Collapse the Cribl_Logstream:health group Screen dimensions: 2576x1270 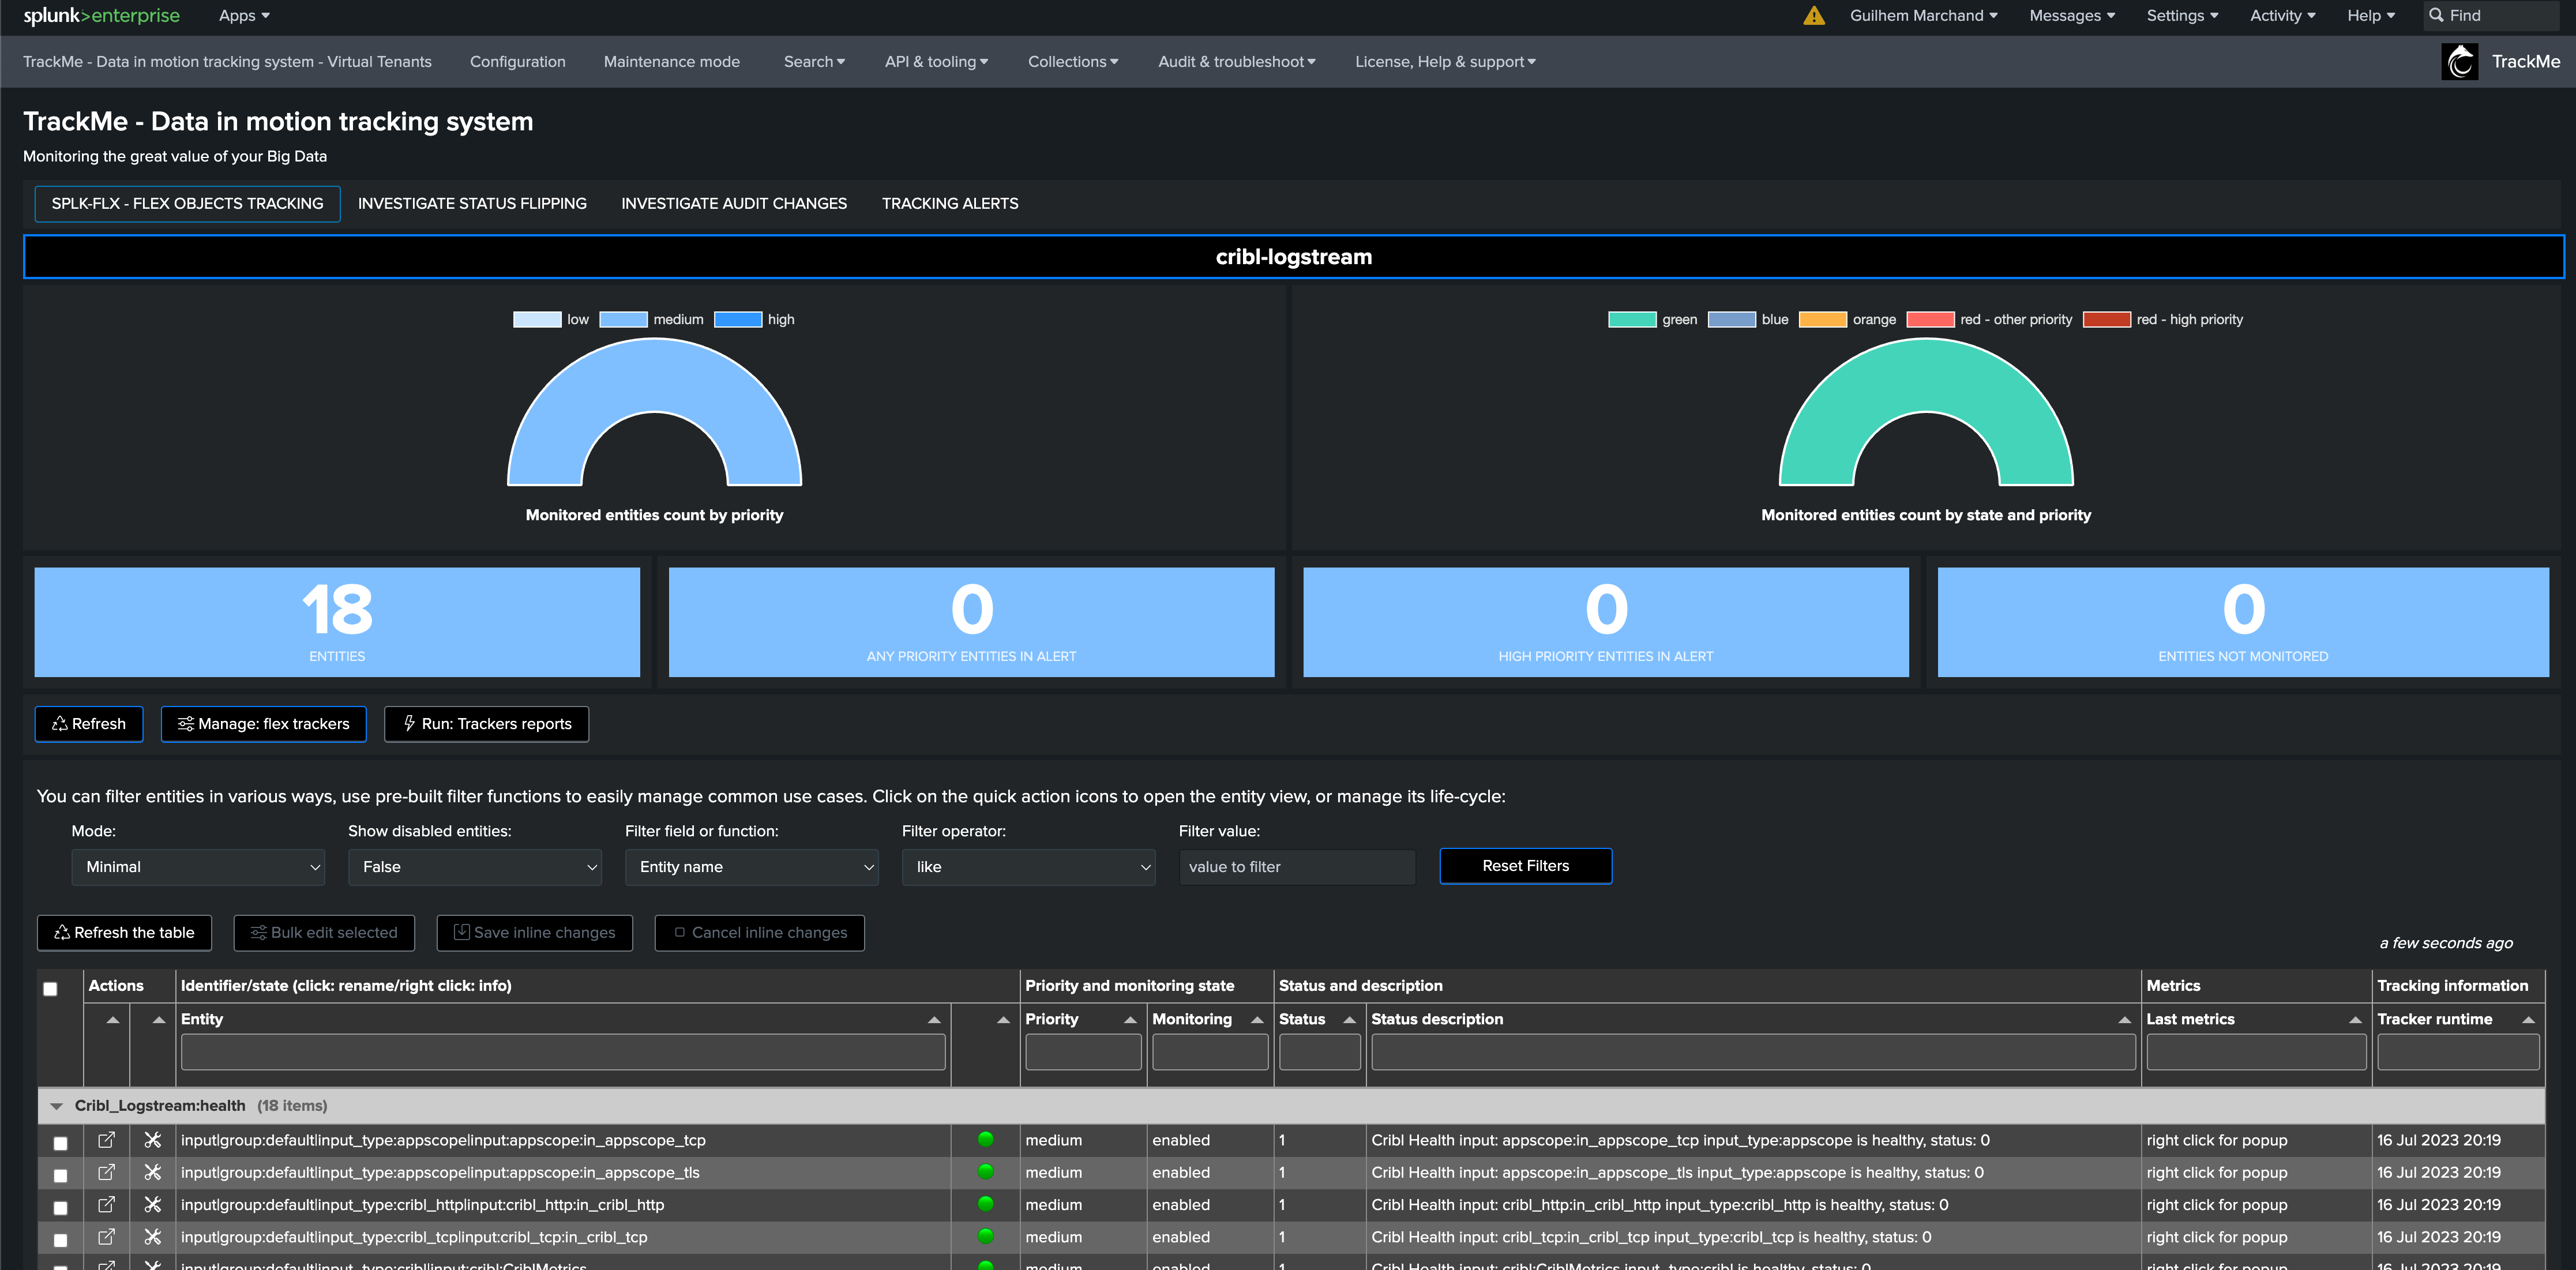click(x=56, y=1105)
